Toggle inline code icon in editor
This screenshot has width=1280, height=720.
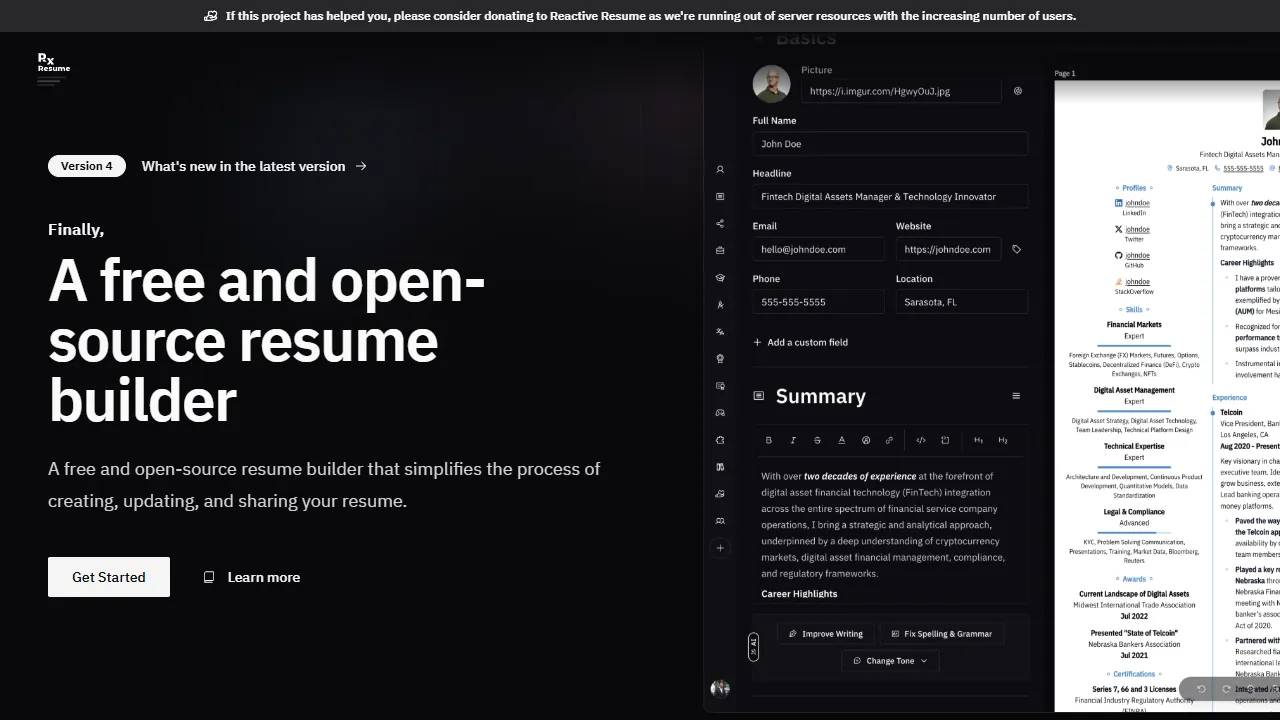coord(921,440)
